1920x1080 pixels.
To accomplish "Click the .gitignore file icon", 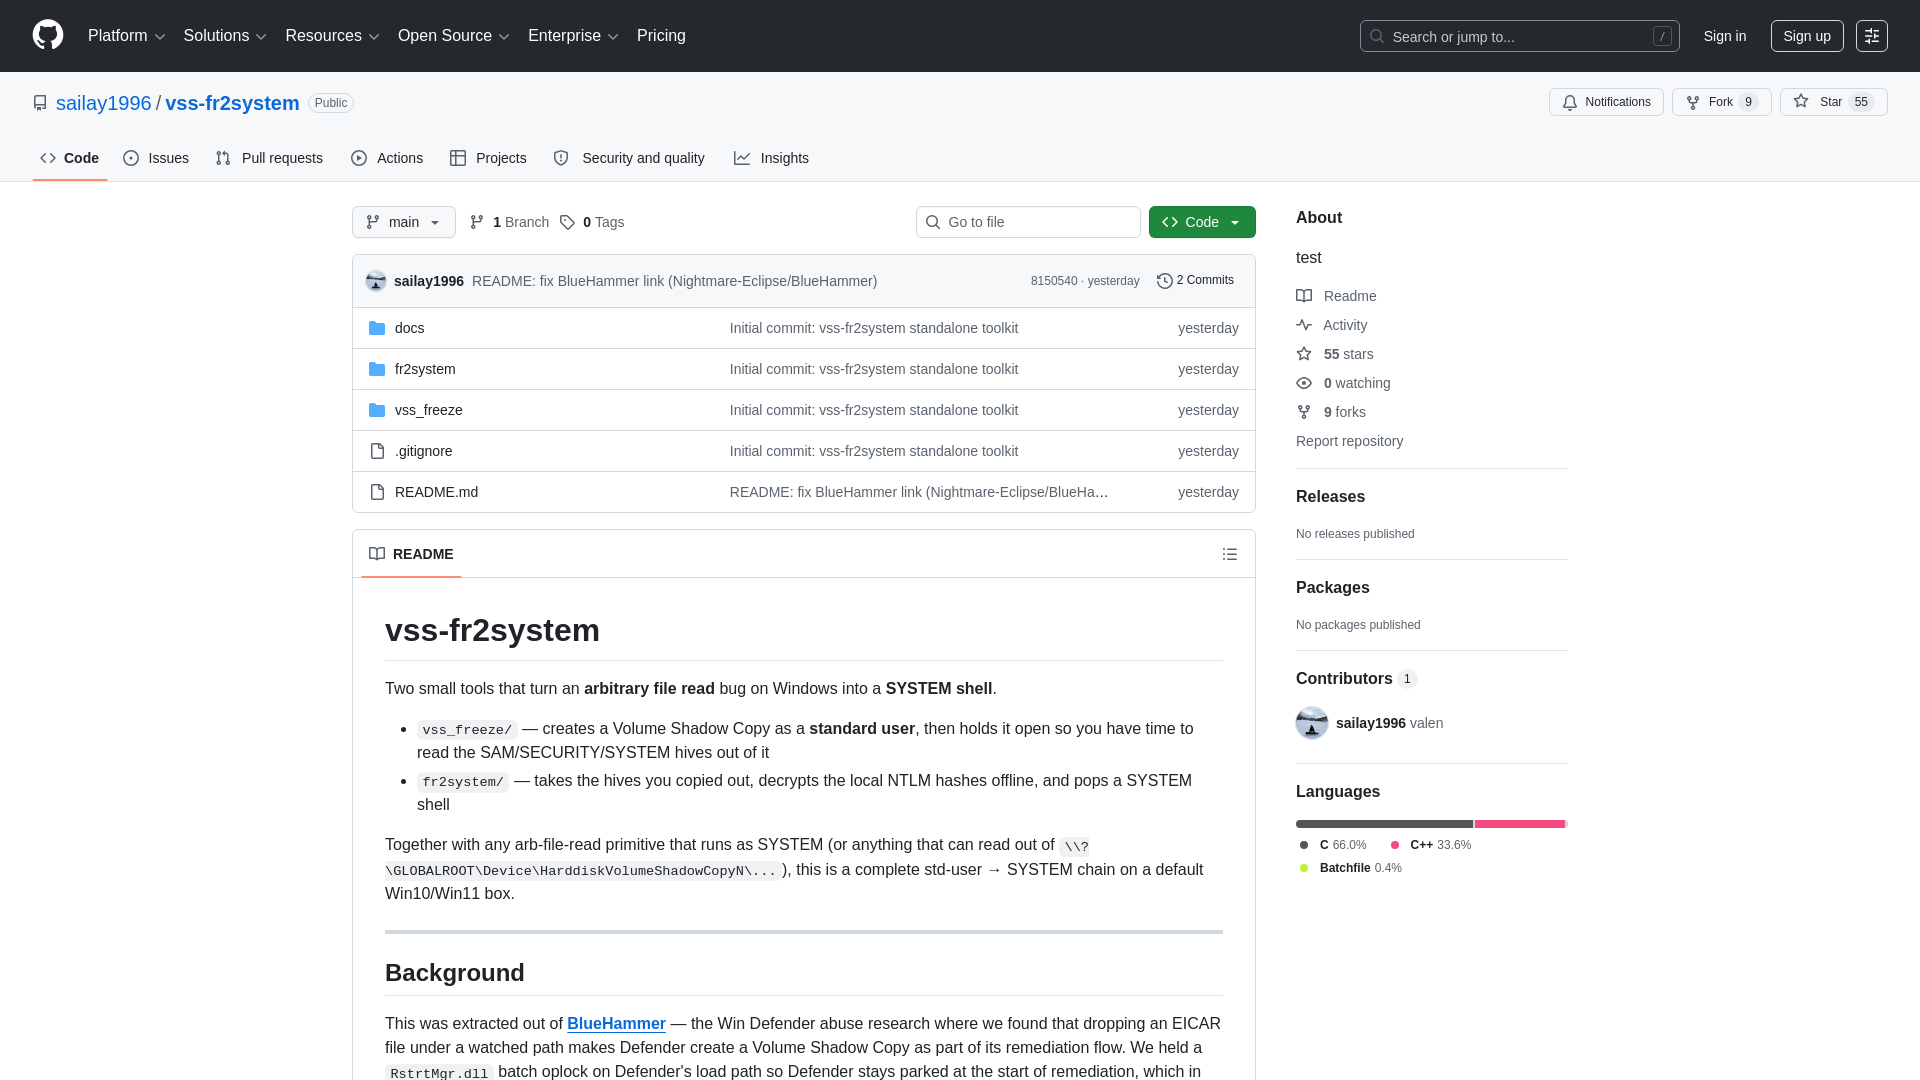I will pos(377,451).
